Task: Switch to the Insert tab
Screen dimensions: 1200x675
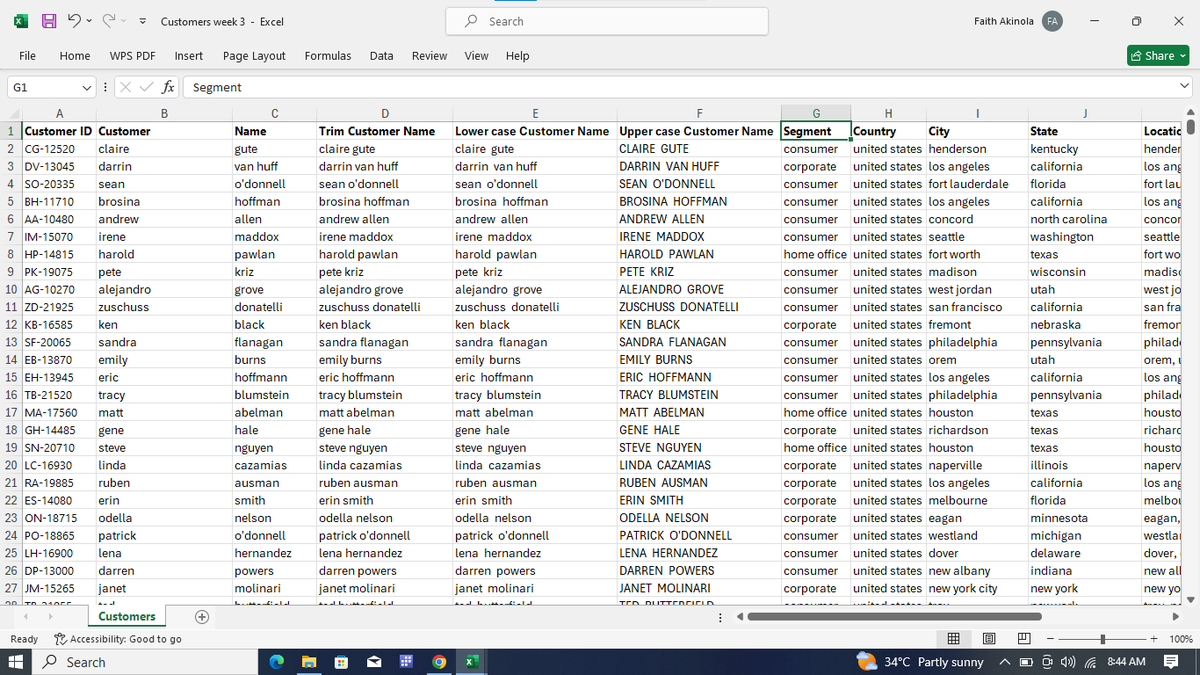Action: pyautogui.click(x=189, y=56)
